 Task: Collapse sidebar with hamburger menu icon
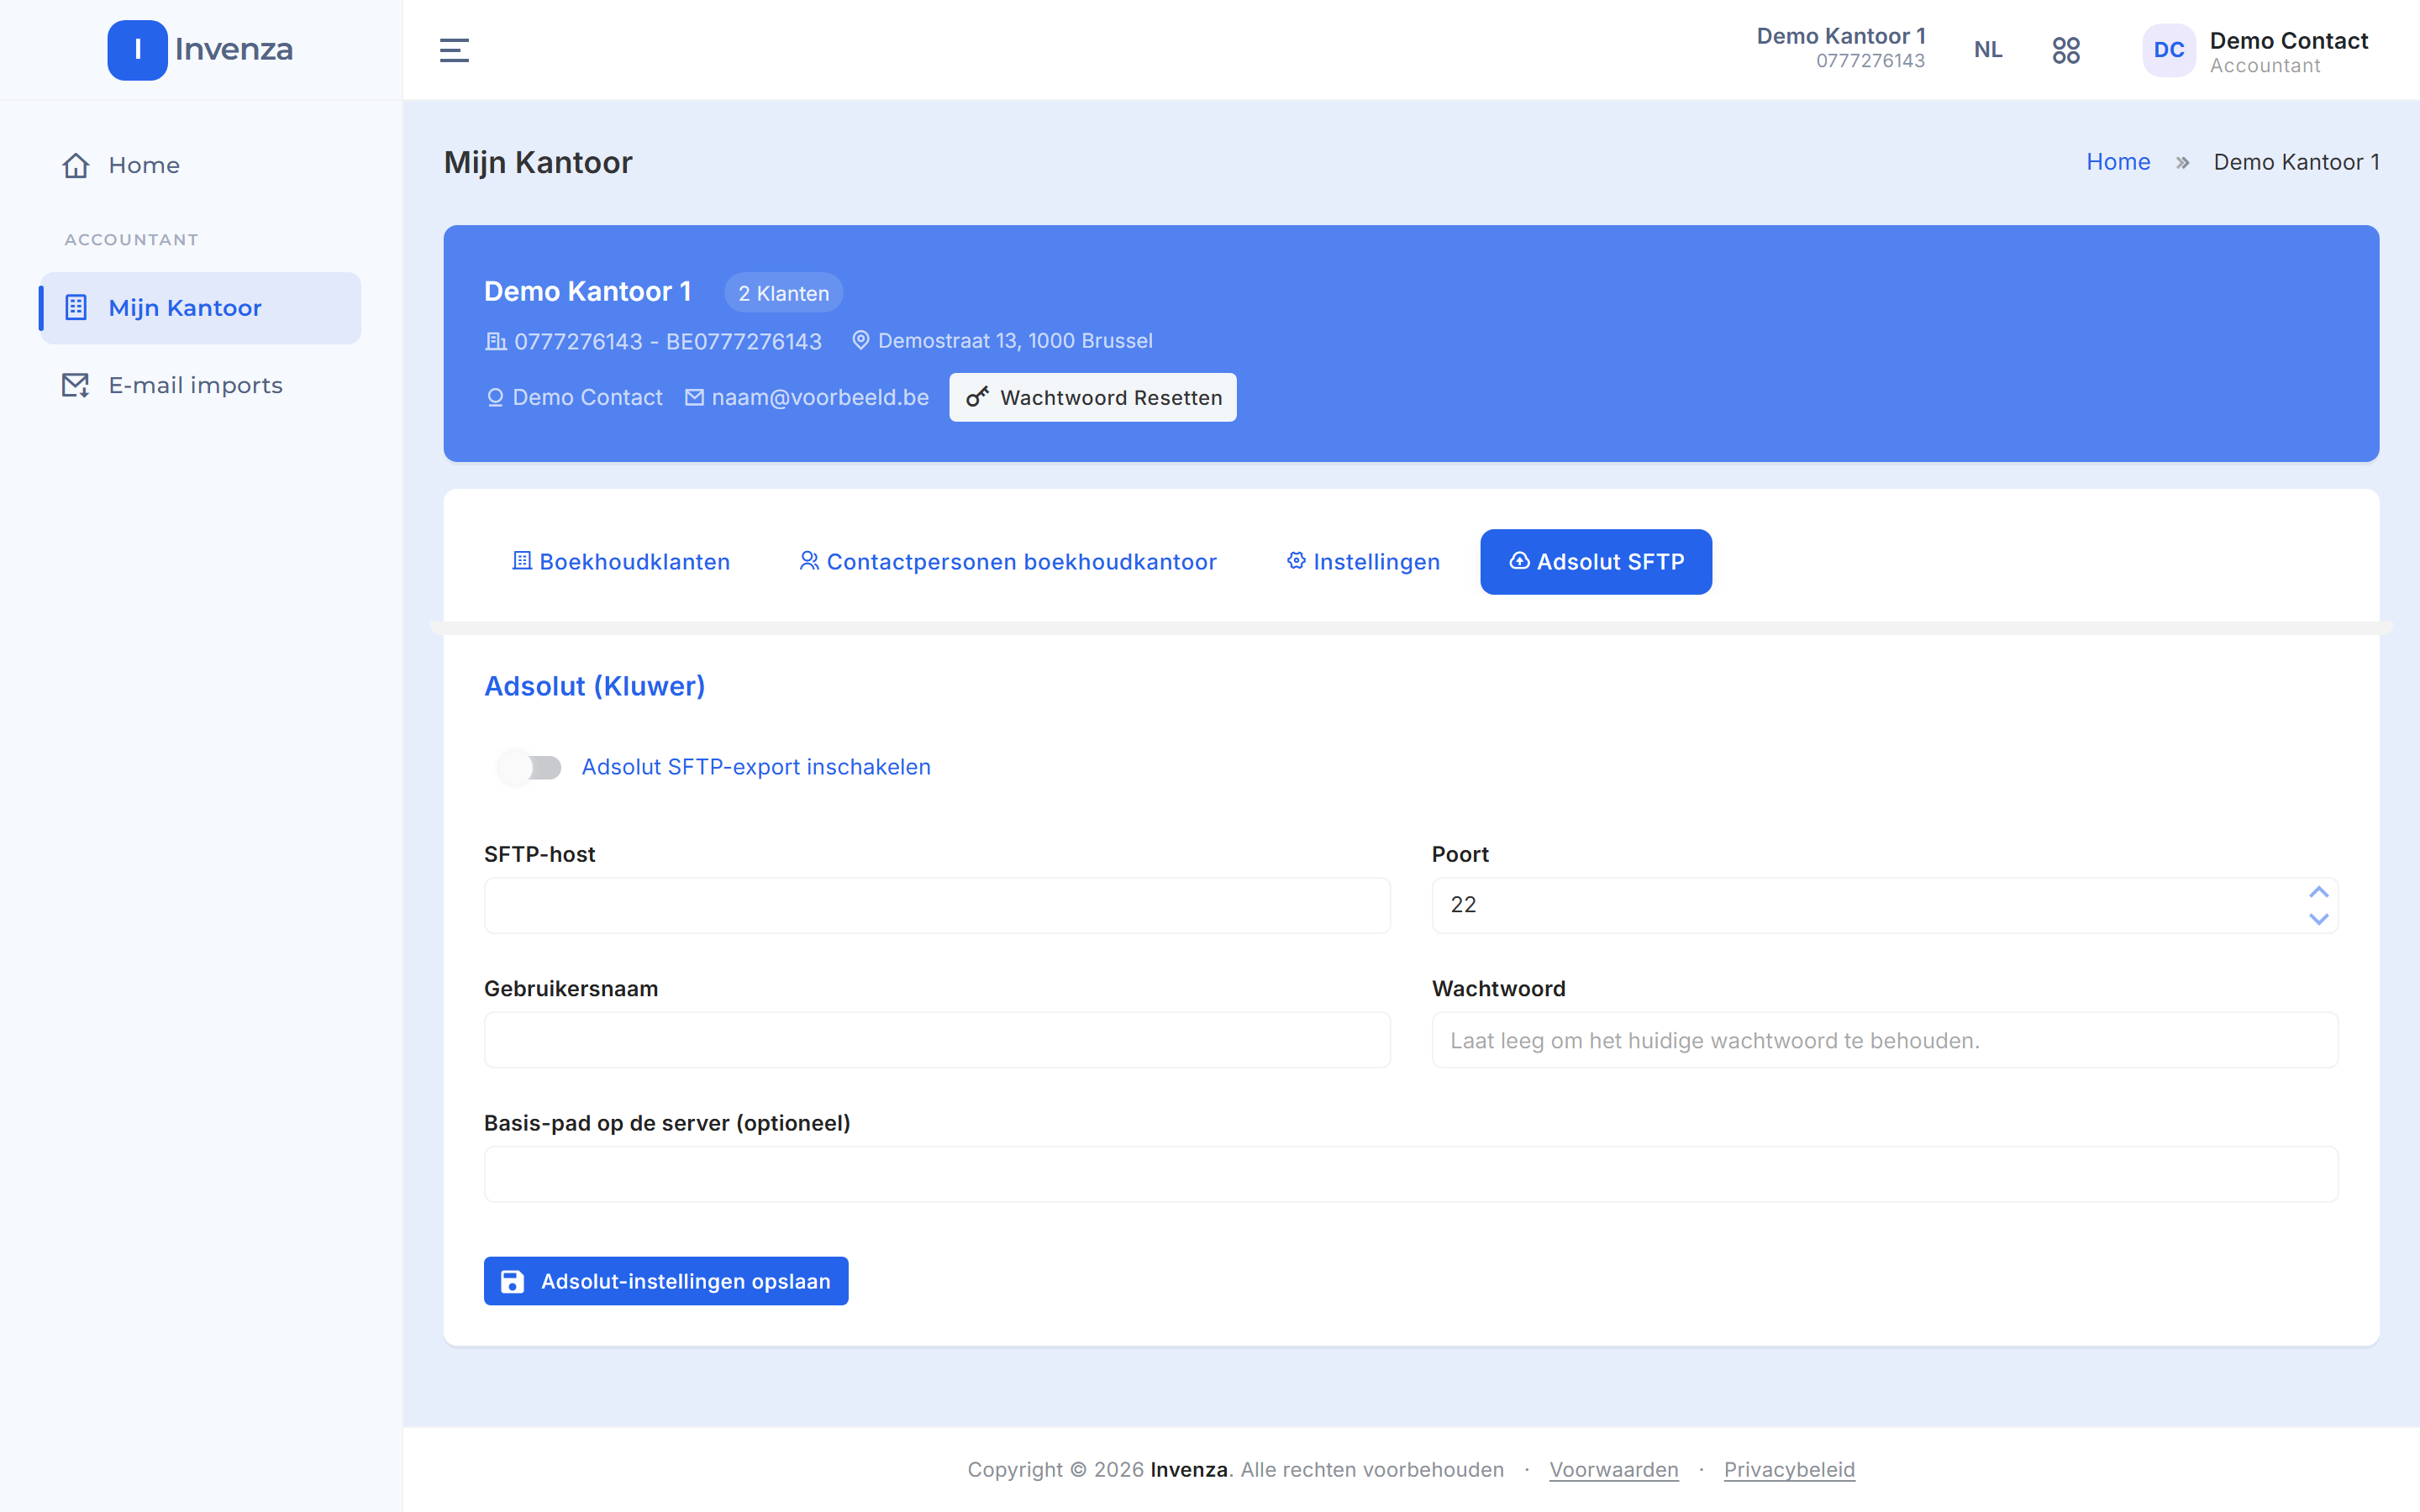coord(454,50)
